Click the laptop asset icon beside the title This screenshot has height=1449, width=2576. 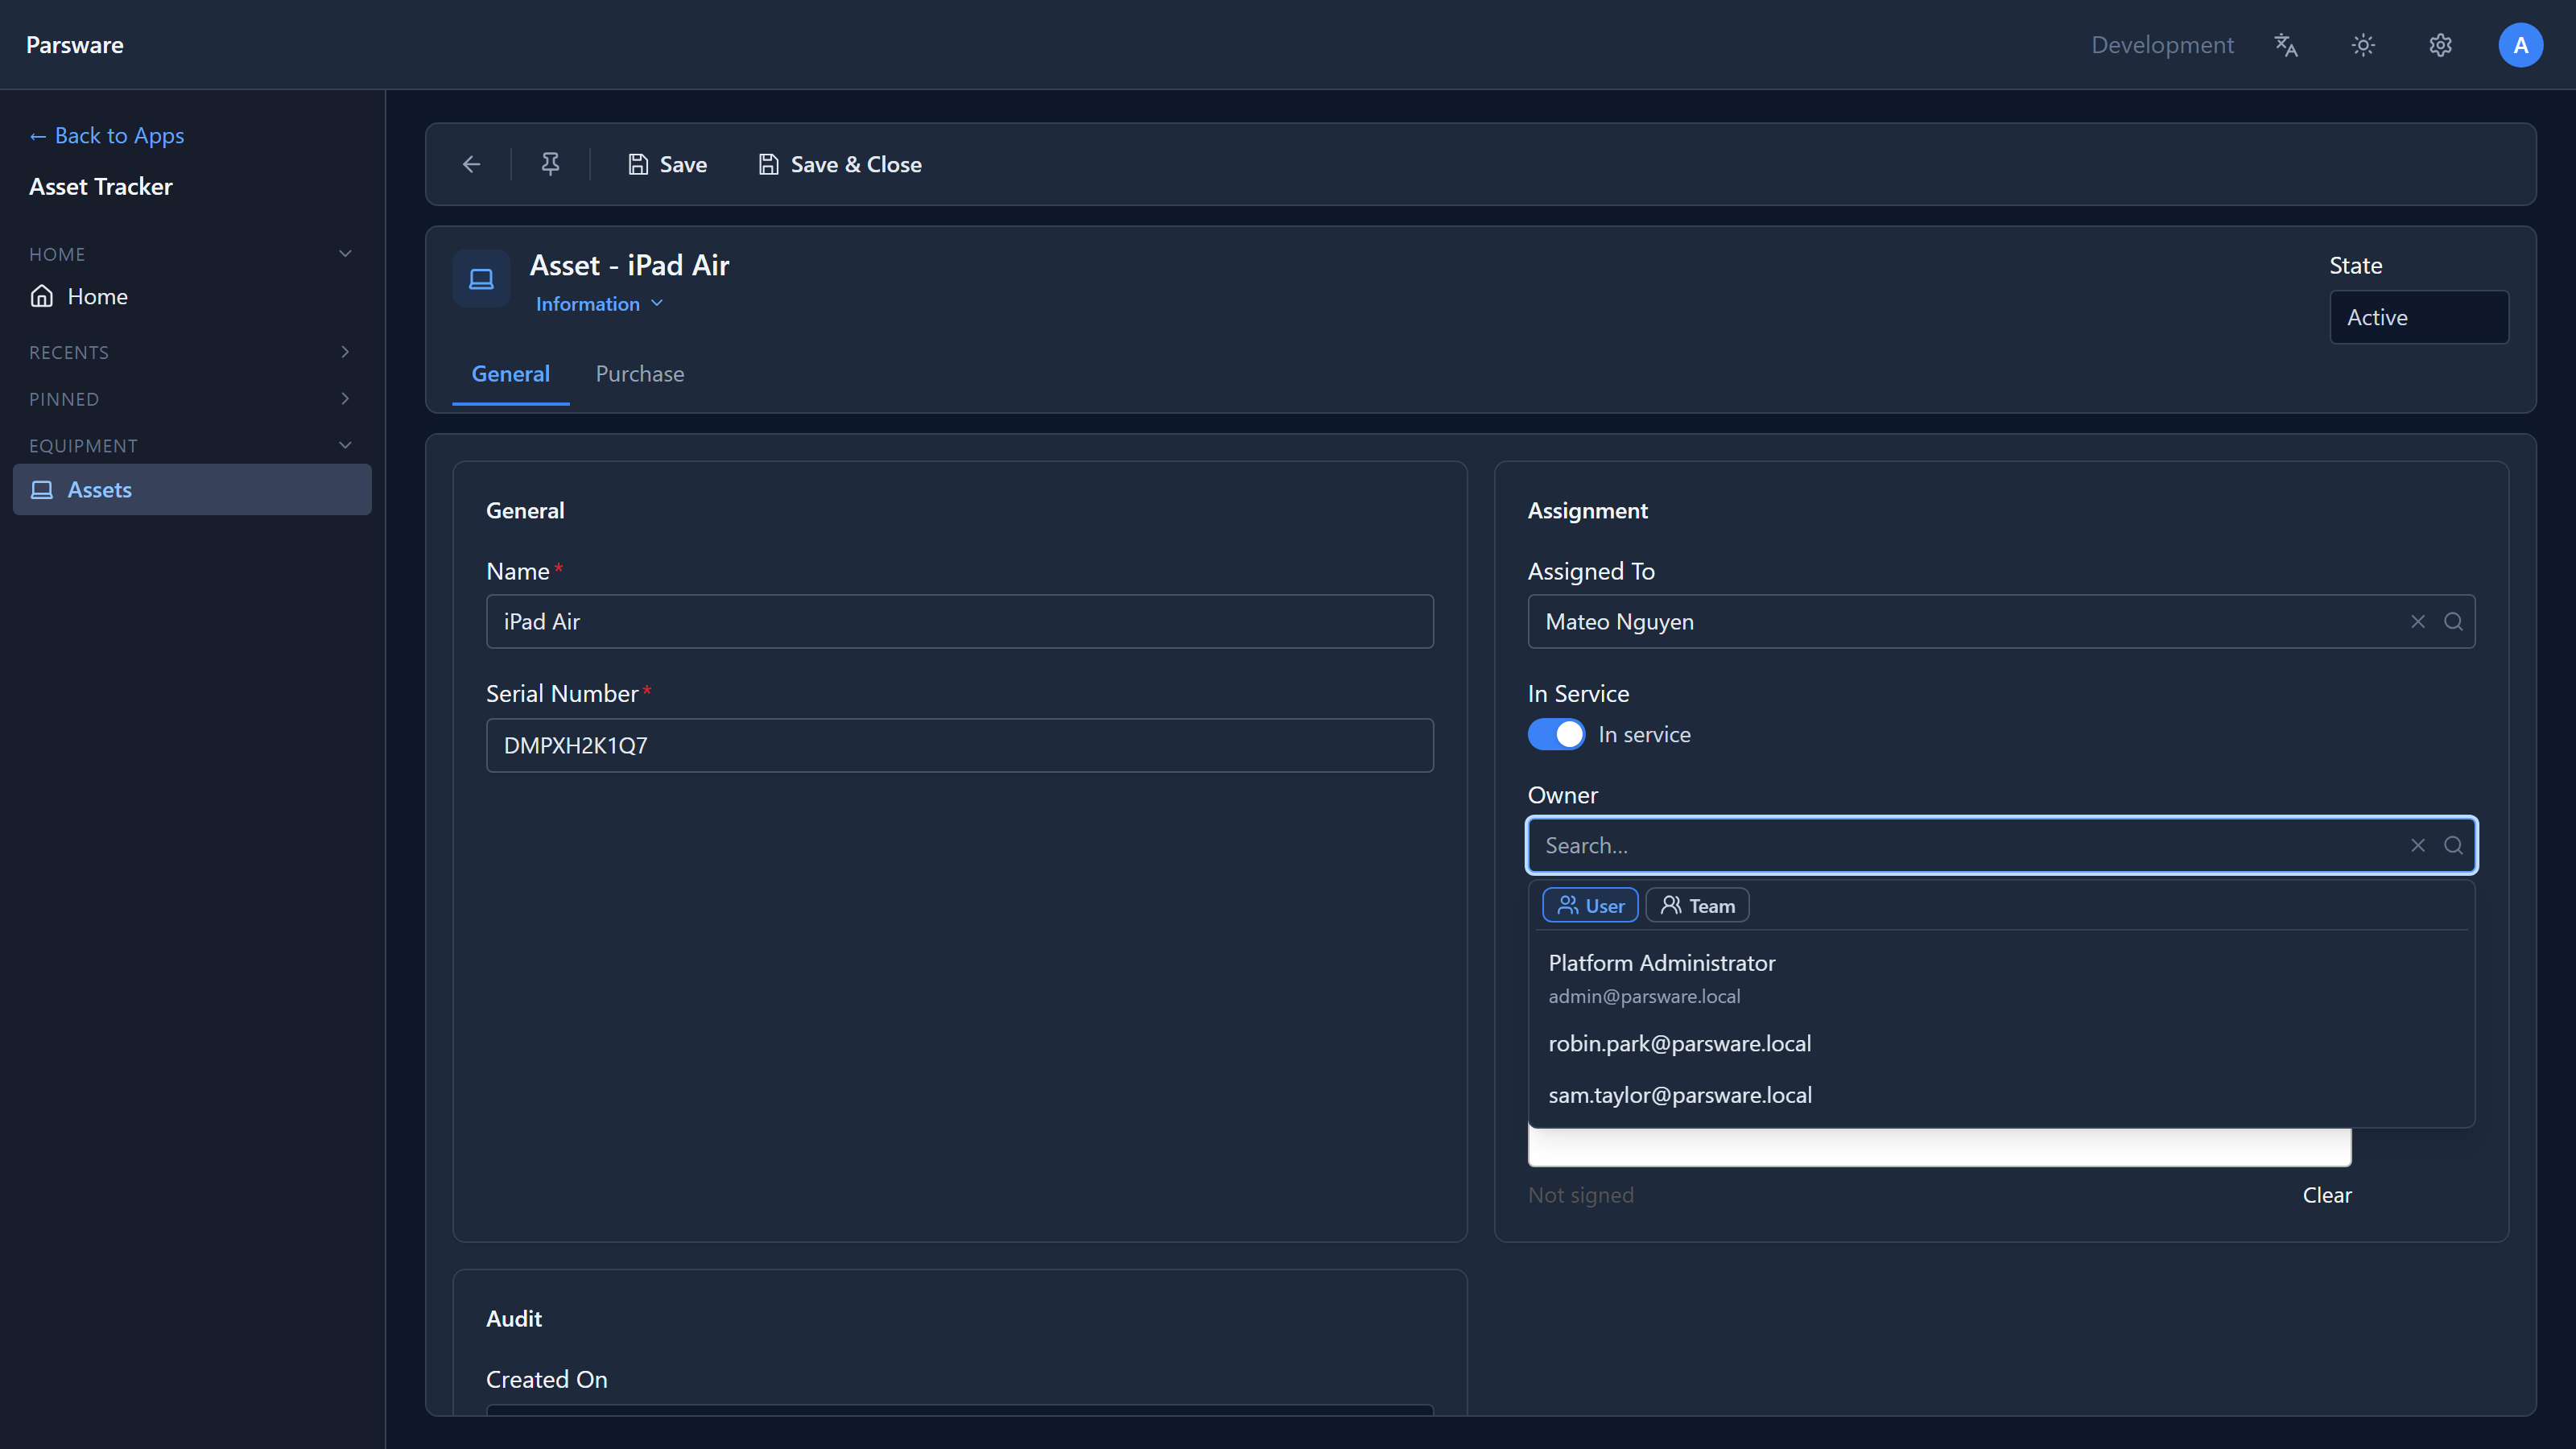tap(481, 279)
